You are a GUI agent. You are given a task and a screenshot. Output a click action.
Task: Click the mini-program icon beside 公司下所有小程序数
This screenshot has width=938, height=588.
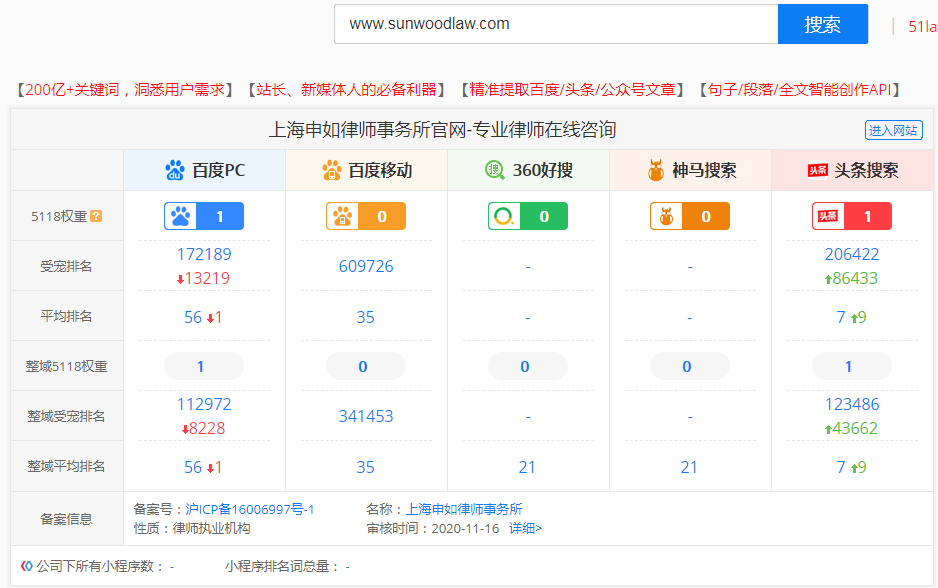click(x=26, y=566)
